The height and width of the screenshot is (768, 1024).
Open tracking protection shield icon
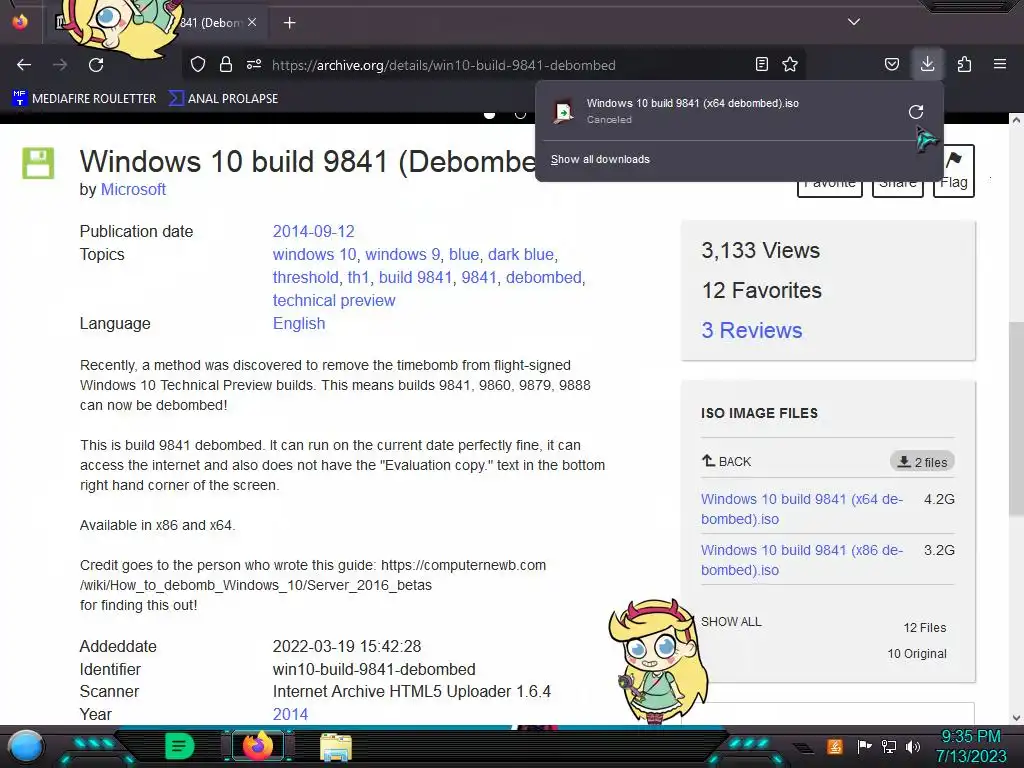pyautogui.click(x=198, y=64)
